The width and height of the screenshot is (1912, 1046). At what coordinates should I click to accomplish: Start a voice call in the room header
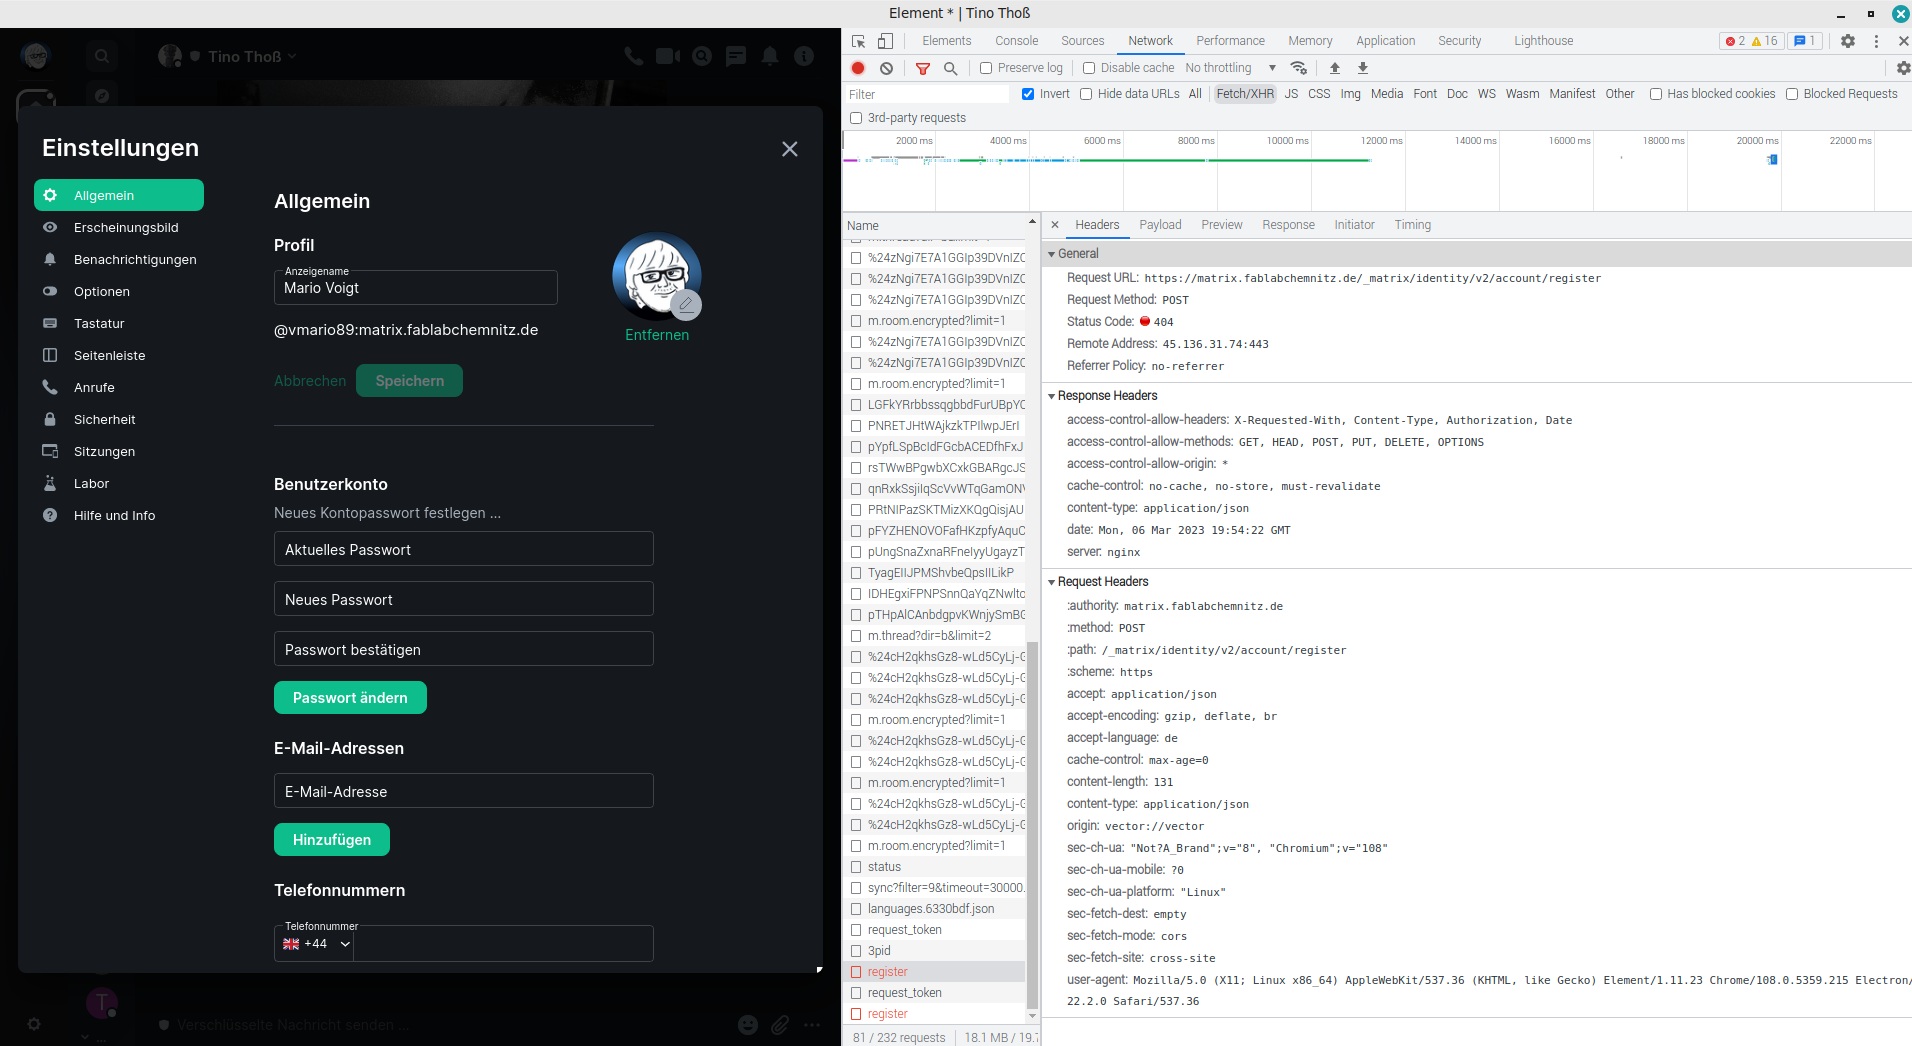[632, 57]
